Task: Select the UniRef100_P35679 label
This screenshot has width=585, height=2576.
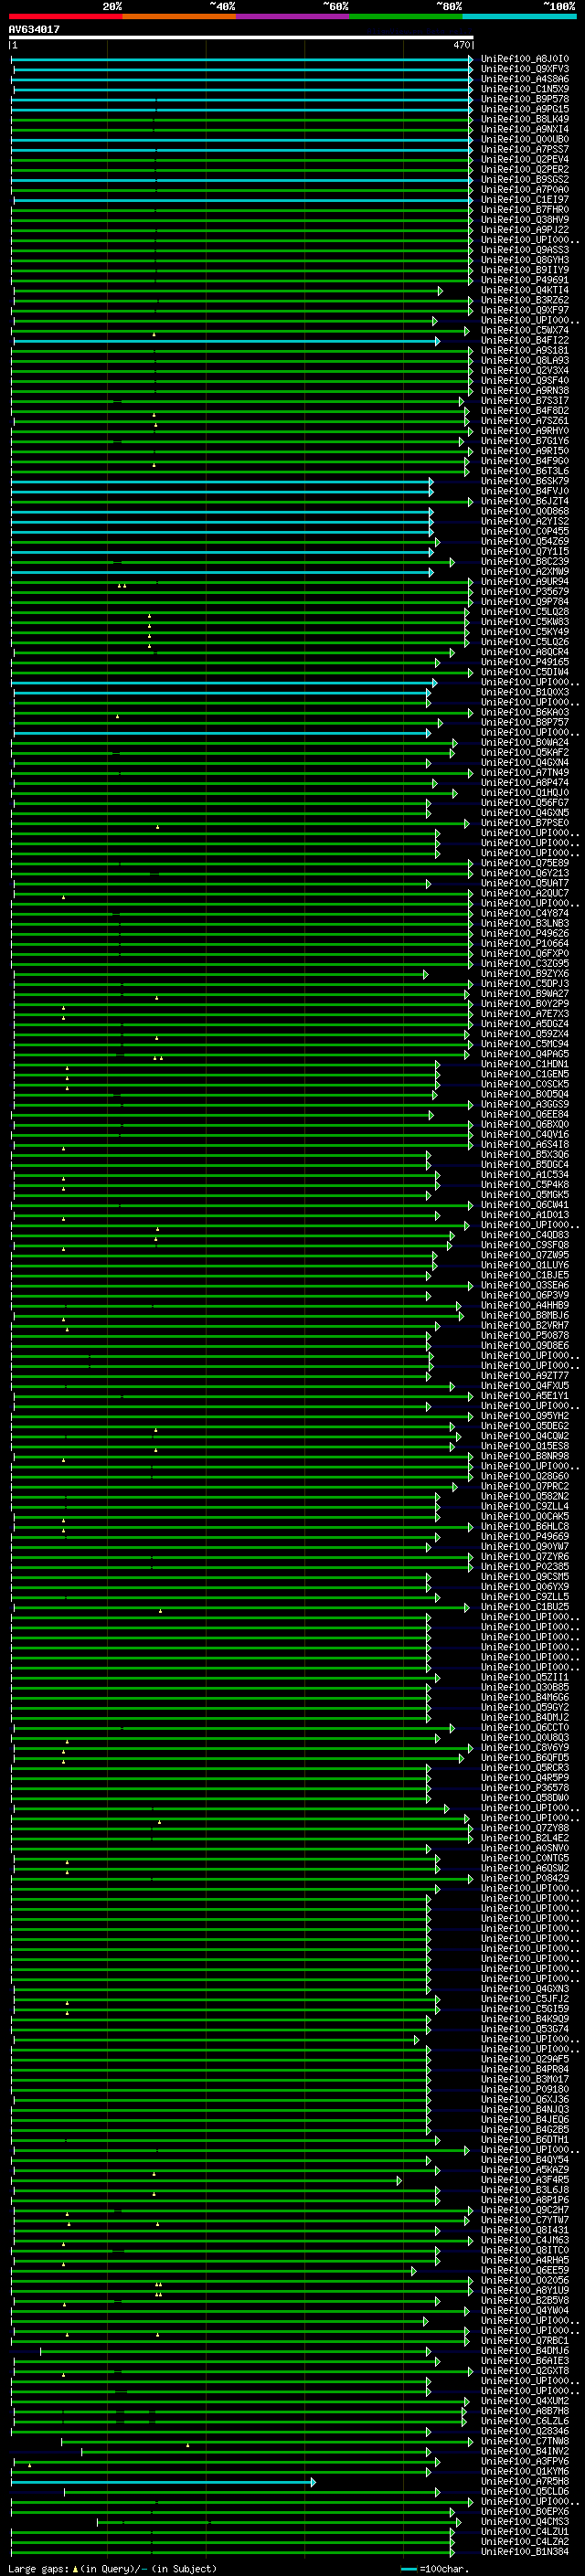Action: (525, 591)
